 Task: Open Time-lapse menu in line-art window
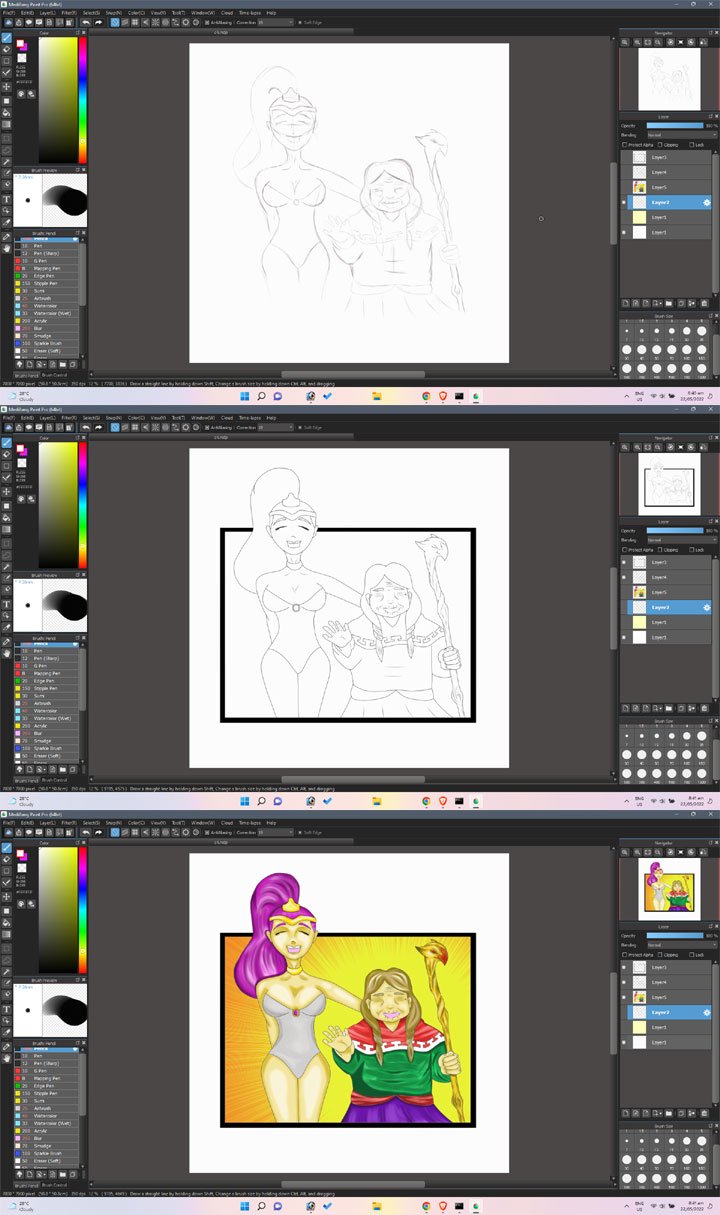(249, 417)
